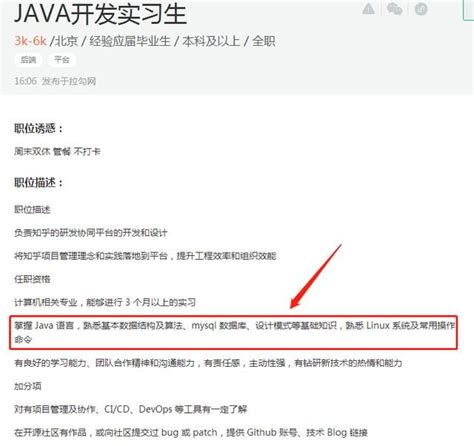Share the job via Weibo icon
This screenshot has height=446, width=474.
421,9
